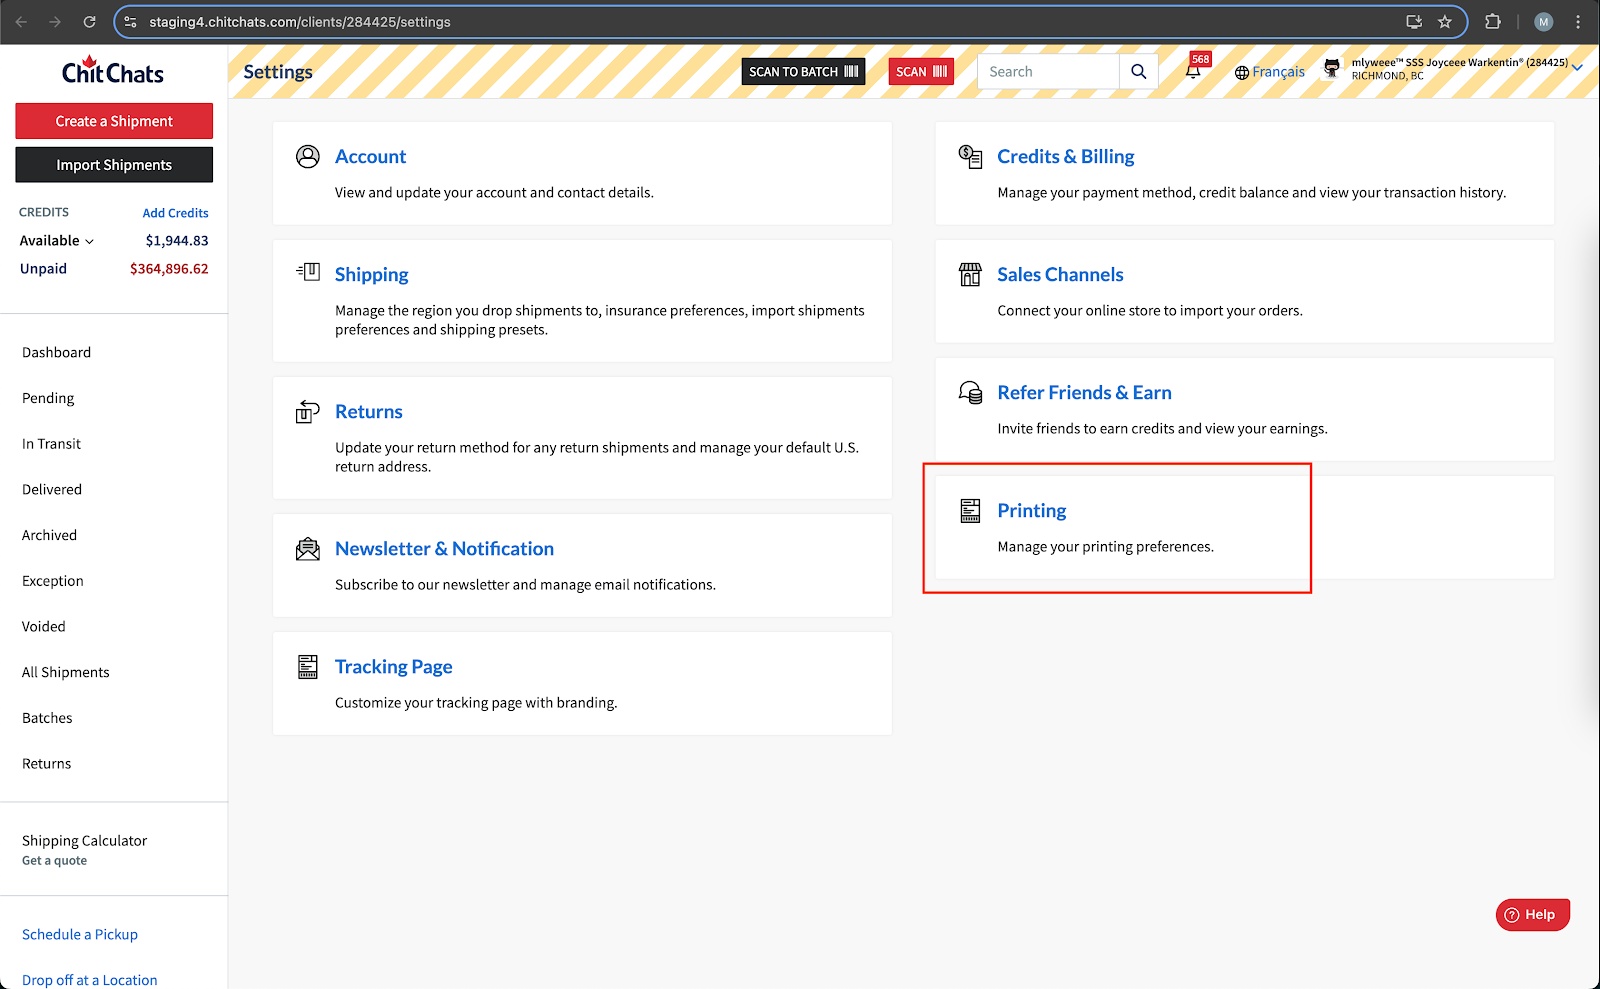This screenshot has width=1600, height=989.
Task: Go to In Transit in sidebar
Action: coord(51,444)
